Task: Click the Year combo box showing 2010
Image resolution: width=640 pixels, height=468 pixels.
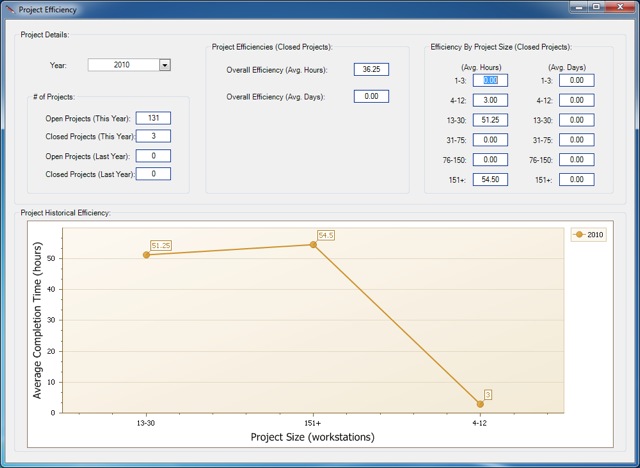Action: pos(123,65)
